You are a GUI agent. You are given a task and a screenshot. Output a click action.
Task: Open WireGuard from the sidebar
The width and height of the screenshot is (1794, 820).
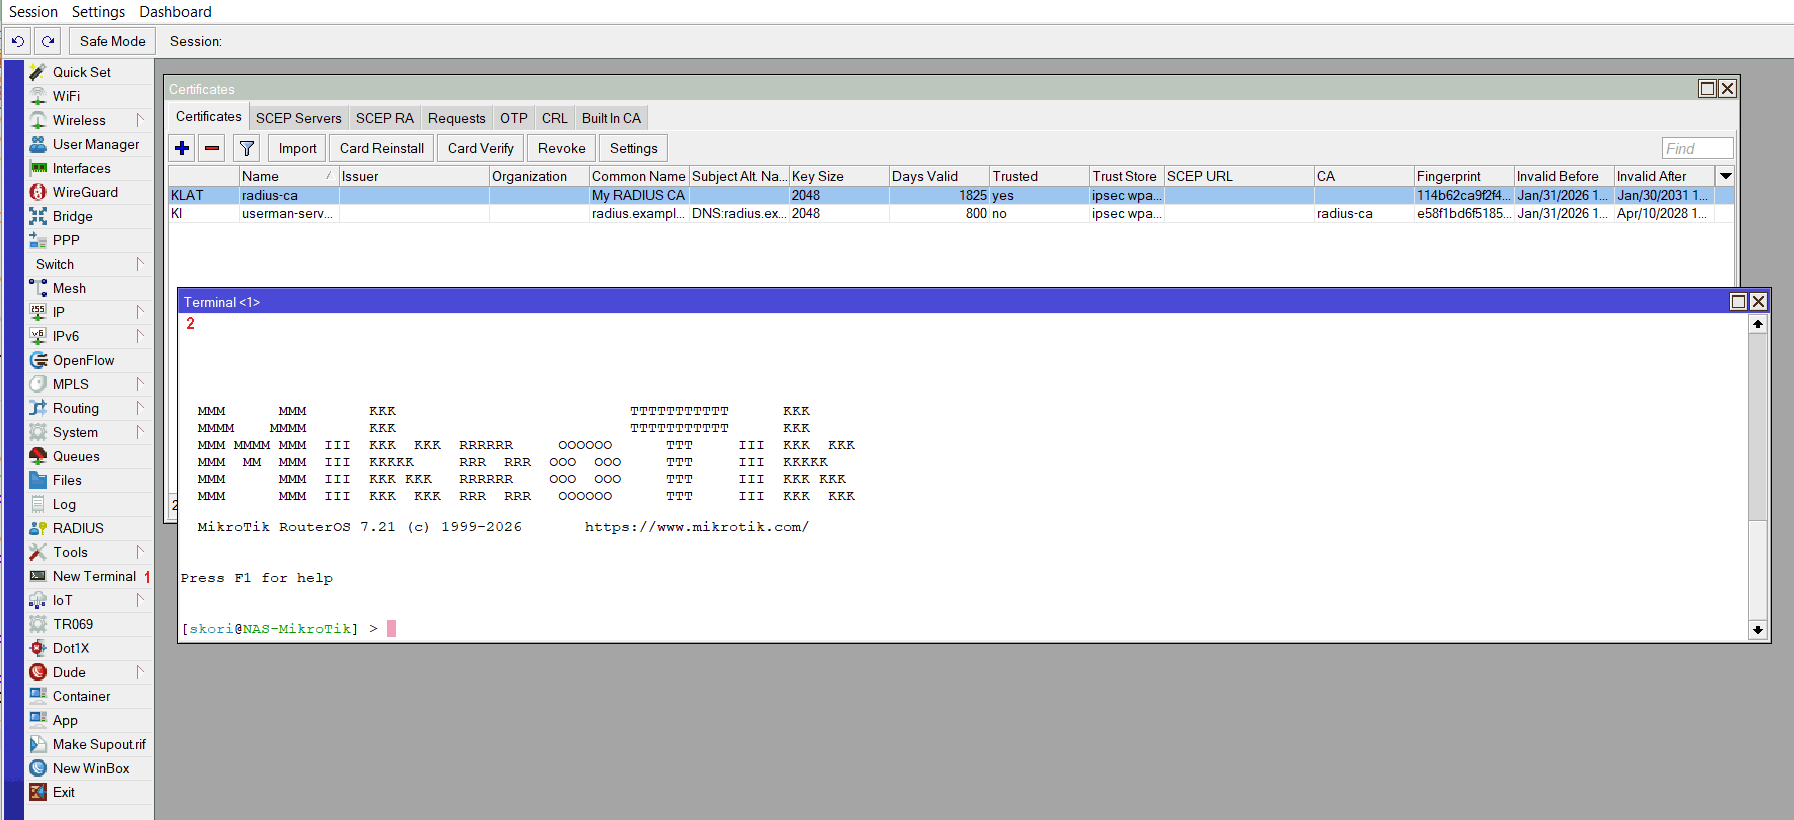pos(85,192)
